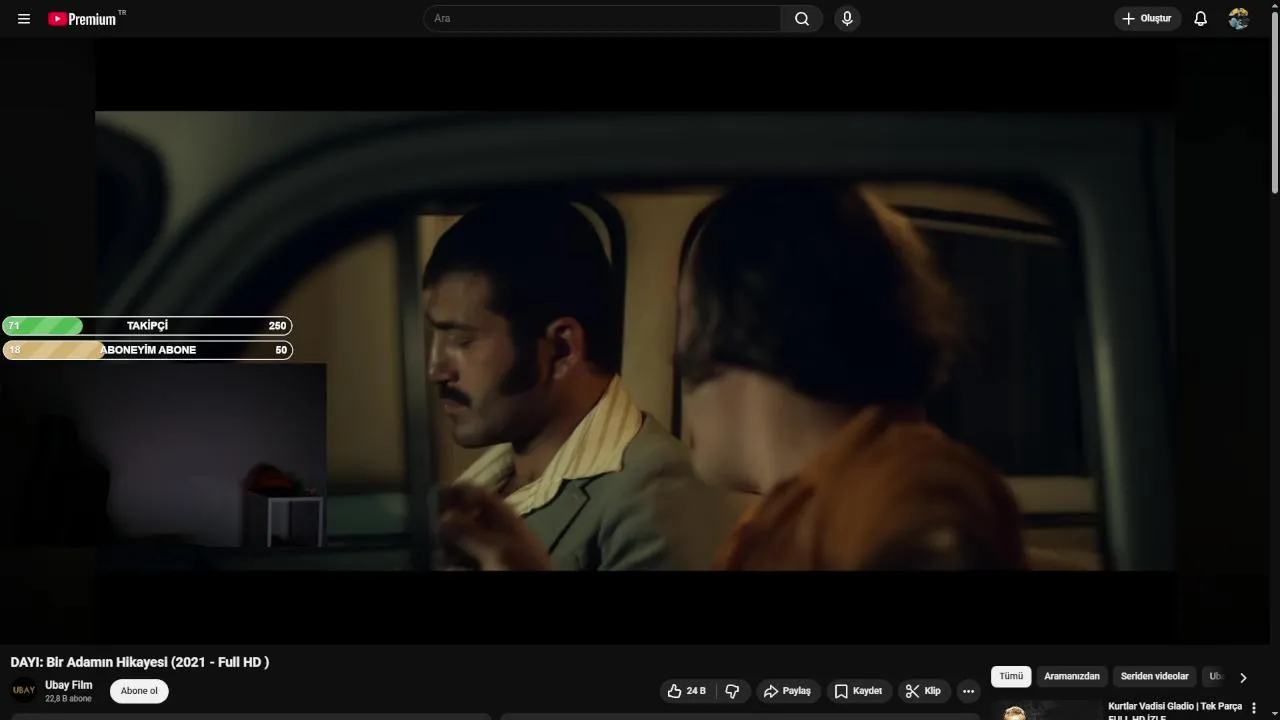The height and width of the screenshot is (720, 1280).
Task: Like the video with thumbs-up 24 B
Action: [x=687, y=691]
